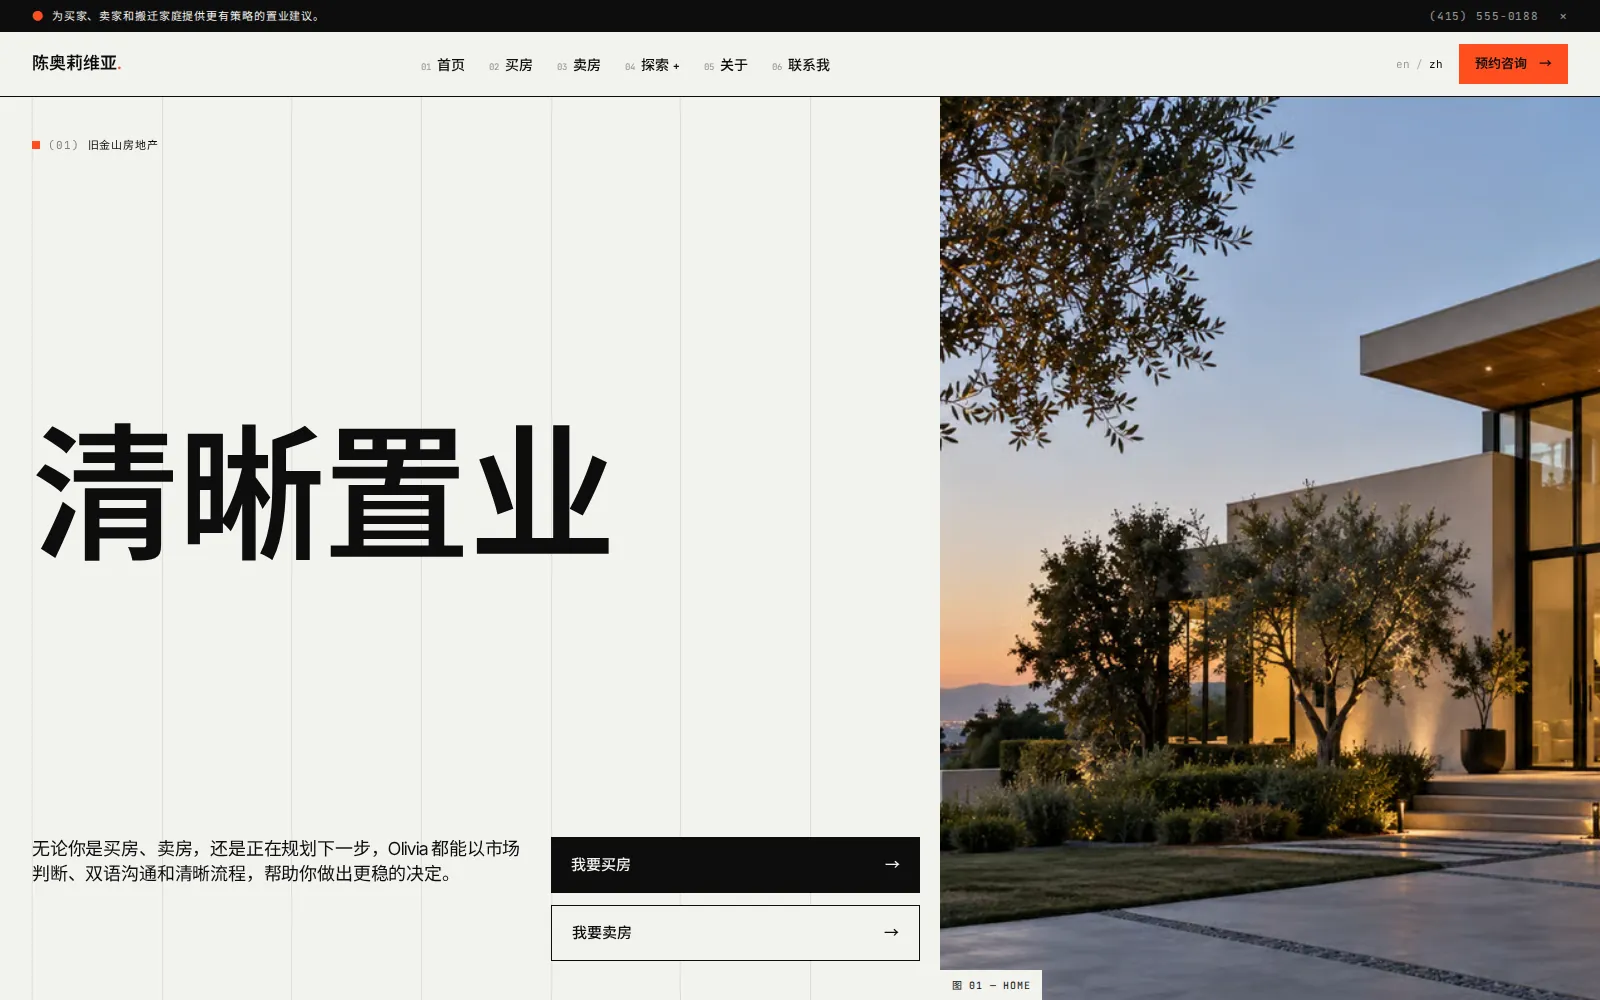This screenshot has width=1600, height=1000.
Task: Click the 01 — HOME caption text
Action: tap(999, 986)
